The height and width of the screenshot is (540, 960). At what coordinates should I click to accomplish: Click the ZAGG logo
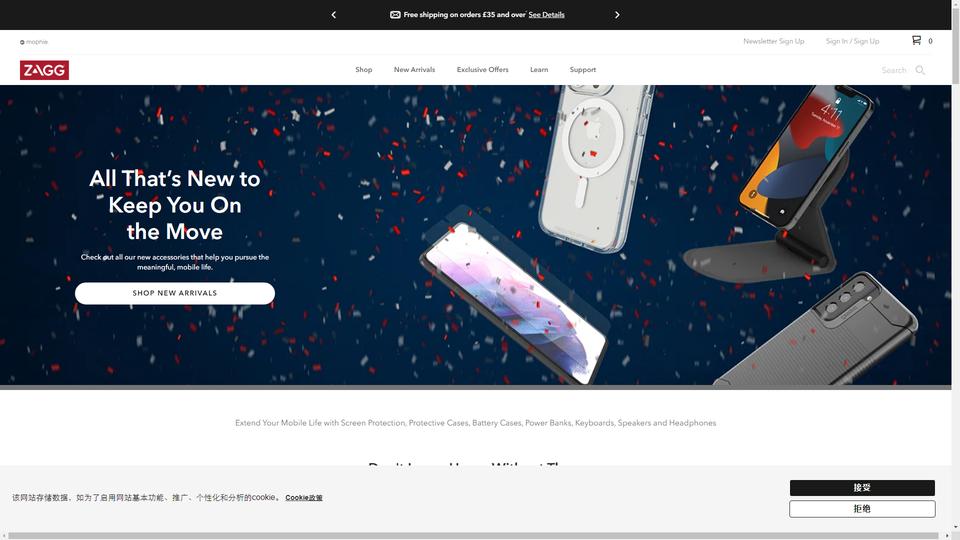[x=44, y=70]
